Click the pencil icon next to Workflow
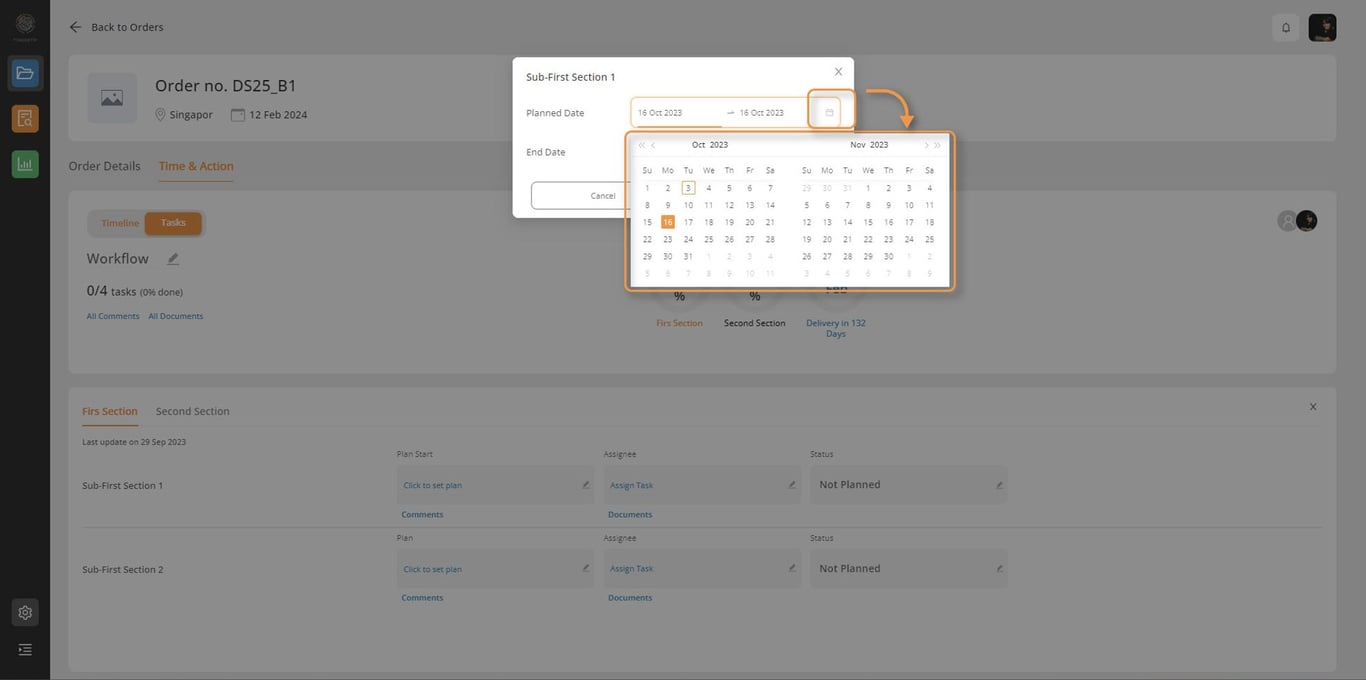This screenshot has height=680, width=1366. coord(173,259)
